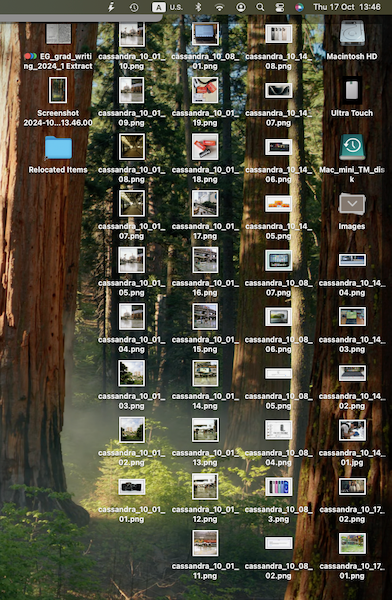392x600 pixels.
Task: Select cassandra_10_14_08.png file
Action: pyautogui.click(x=278, y=34)
